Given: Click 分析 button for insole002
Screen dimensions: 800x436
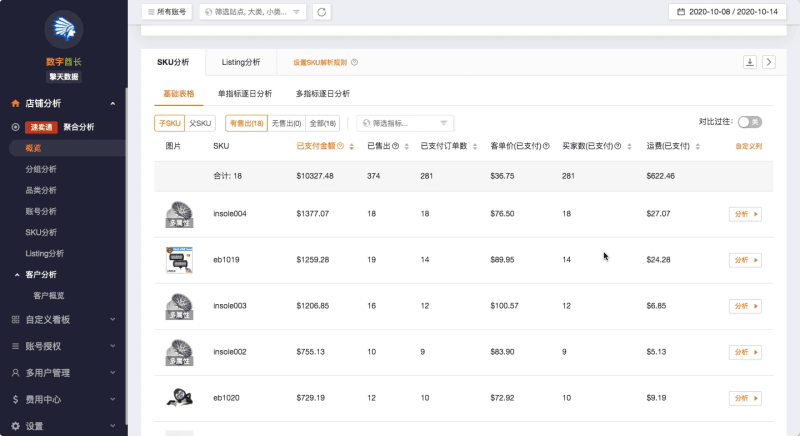Looking at the screenshot, I should [745, 352].
